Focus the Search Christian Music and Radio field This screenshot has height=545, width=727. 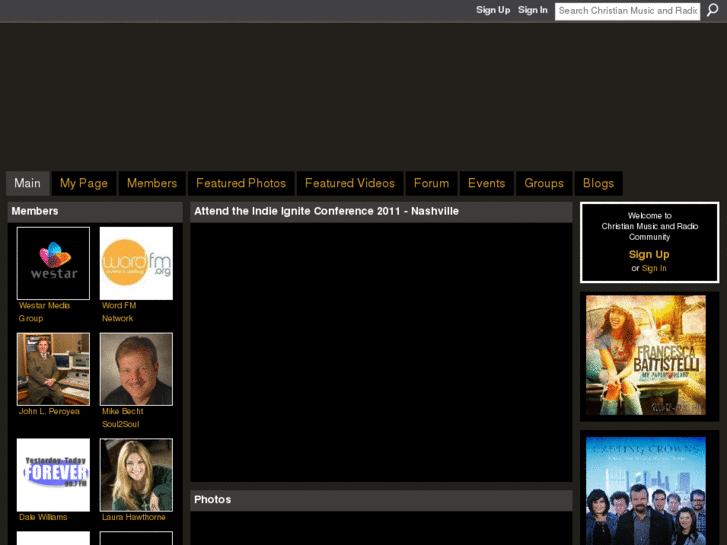[x=627, y=11]
